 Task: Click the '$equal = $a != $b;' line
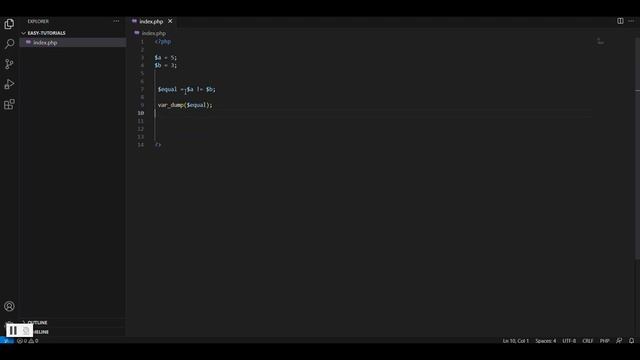tap(187, 89)
